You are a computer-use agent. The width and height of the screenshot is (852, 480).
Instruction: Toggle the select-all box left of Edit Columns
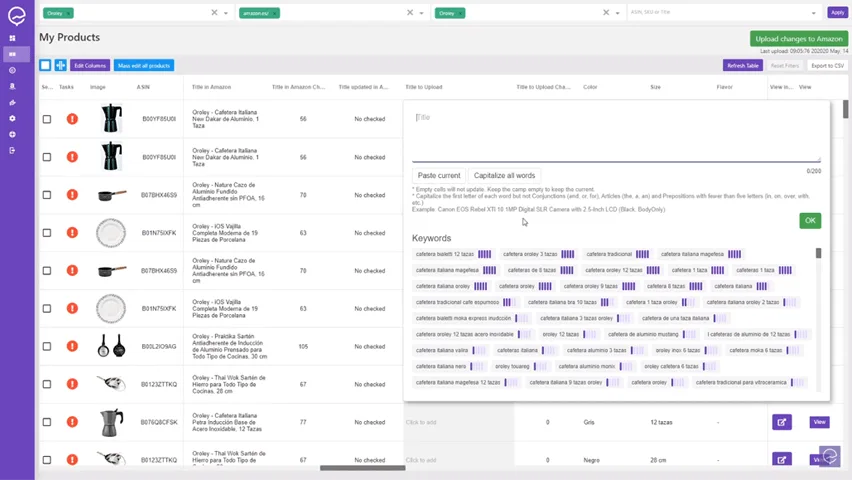(x=45, y=65)
